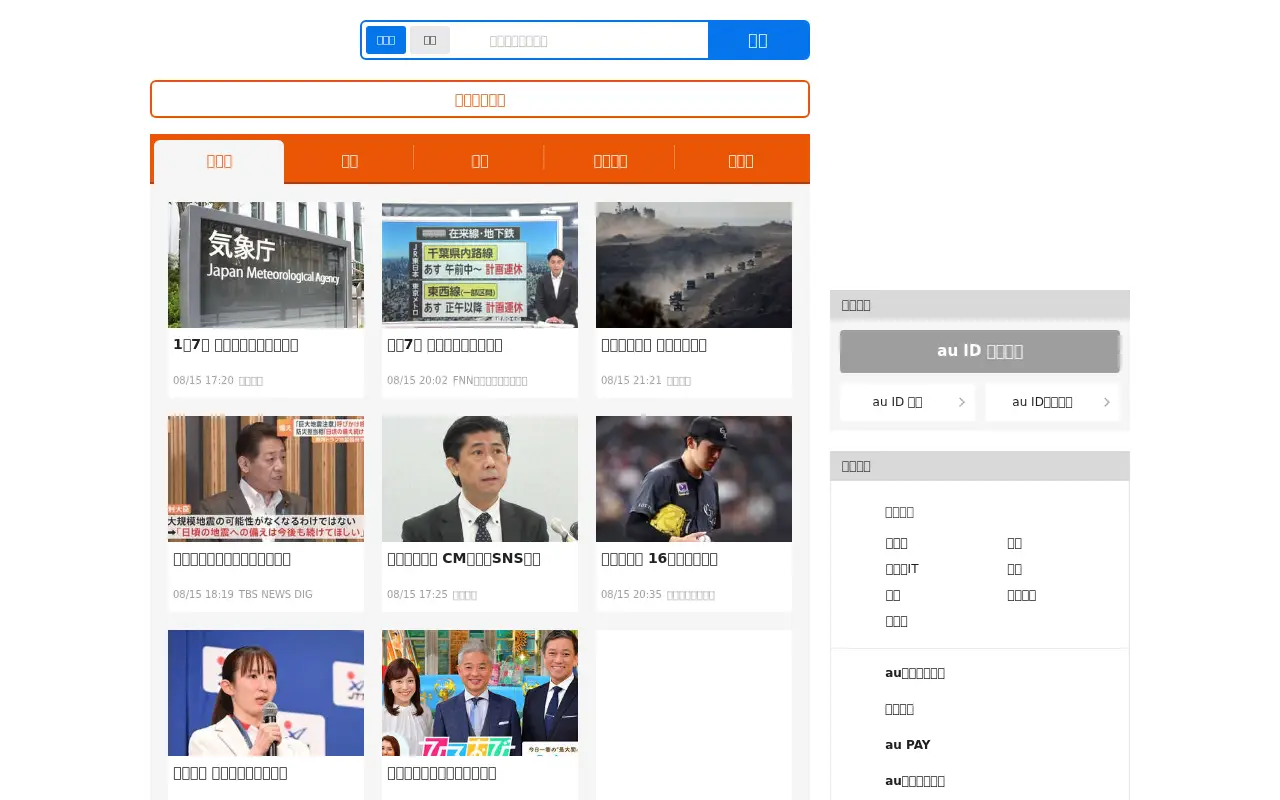The height and width of the screenshot is (800, 1280).
Task: Select the blue highlighted mode toggle in the search box
Action: pyautogui.click(x=386, y=40)
